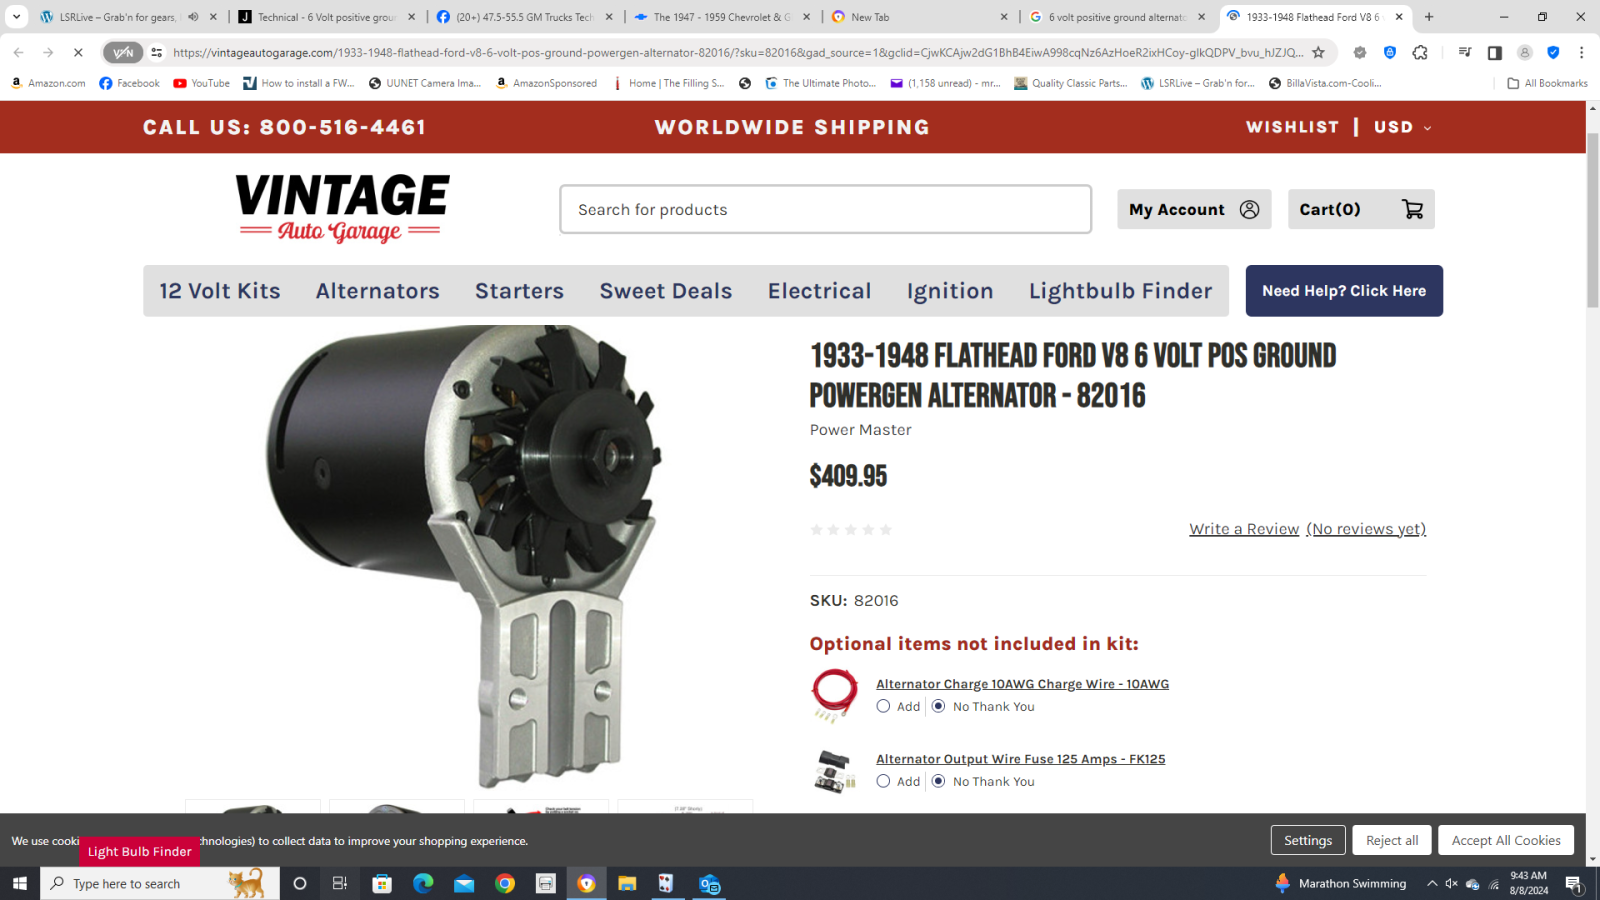This screenshot has height=900, width=1600.
Task: Select No Thank You for Charge Wire
Action: 938,706
